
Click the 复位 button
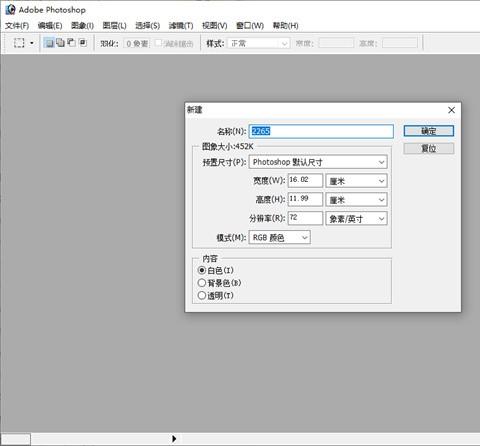point(429,148)
